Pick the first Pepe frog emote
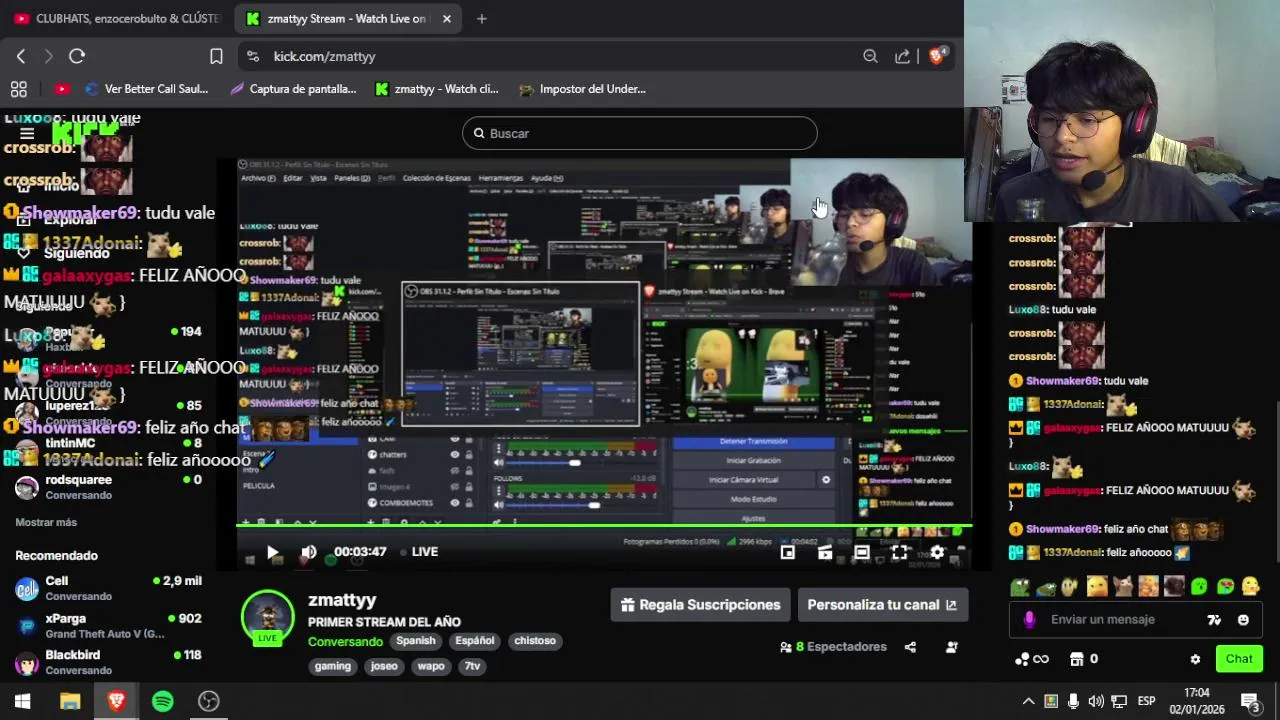Image resolution: width=1280 pixels, height=720 pixels. click(x=1019, y=587)
